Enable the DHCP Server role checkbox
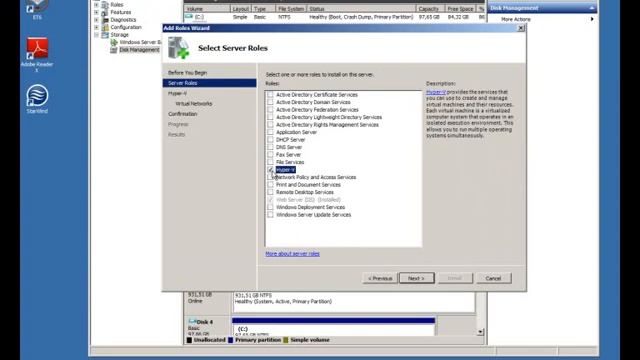 click(x=270, y=140)
